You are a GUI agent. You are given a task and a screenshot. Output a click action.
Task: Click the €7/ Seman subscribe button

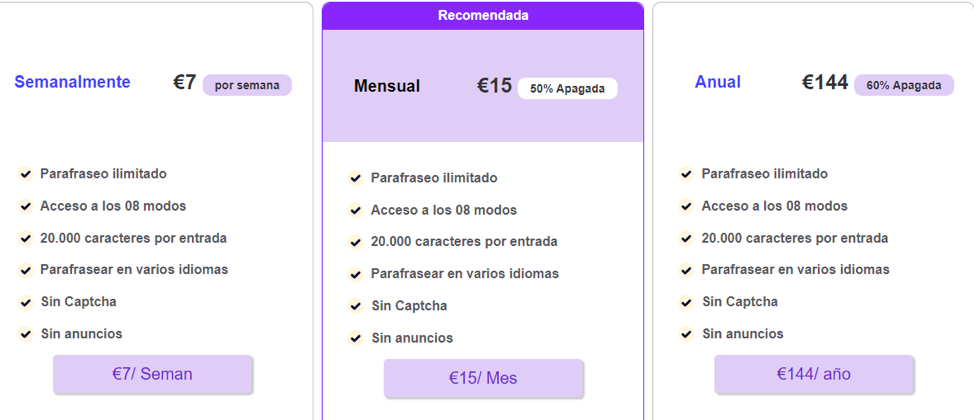152,374
